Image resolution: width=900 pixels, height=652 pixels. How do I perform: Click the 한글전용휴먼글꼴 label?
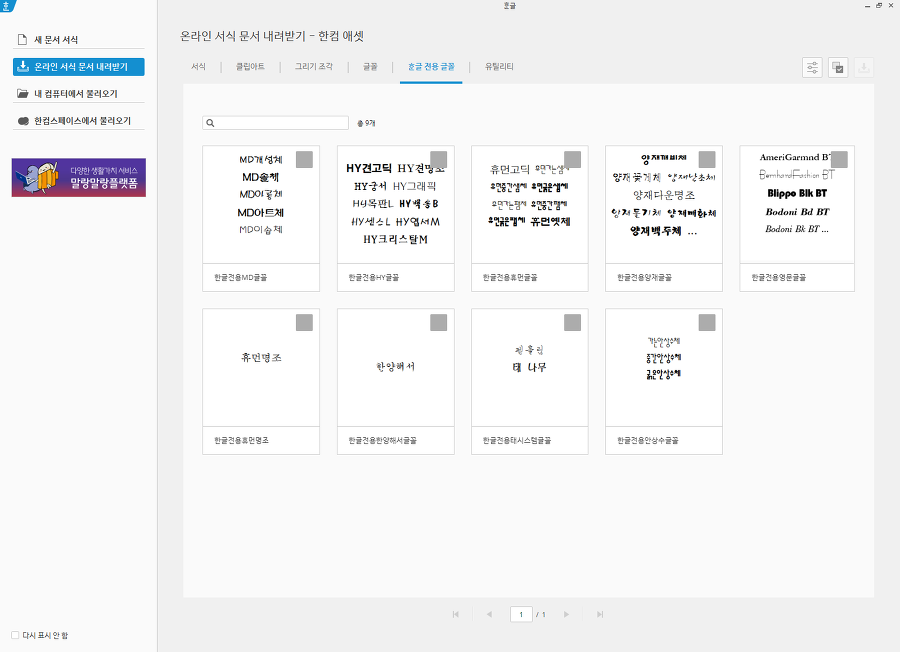point(510,277)
